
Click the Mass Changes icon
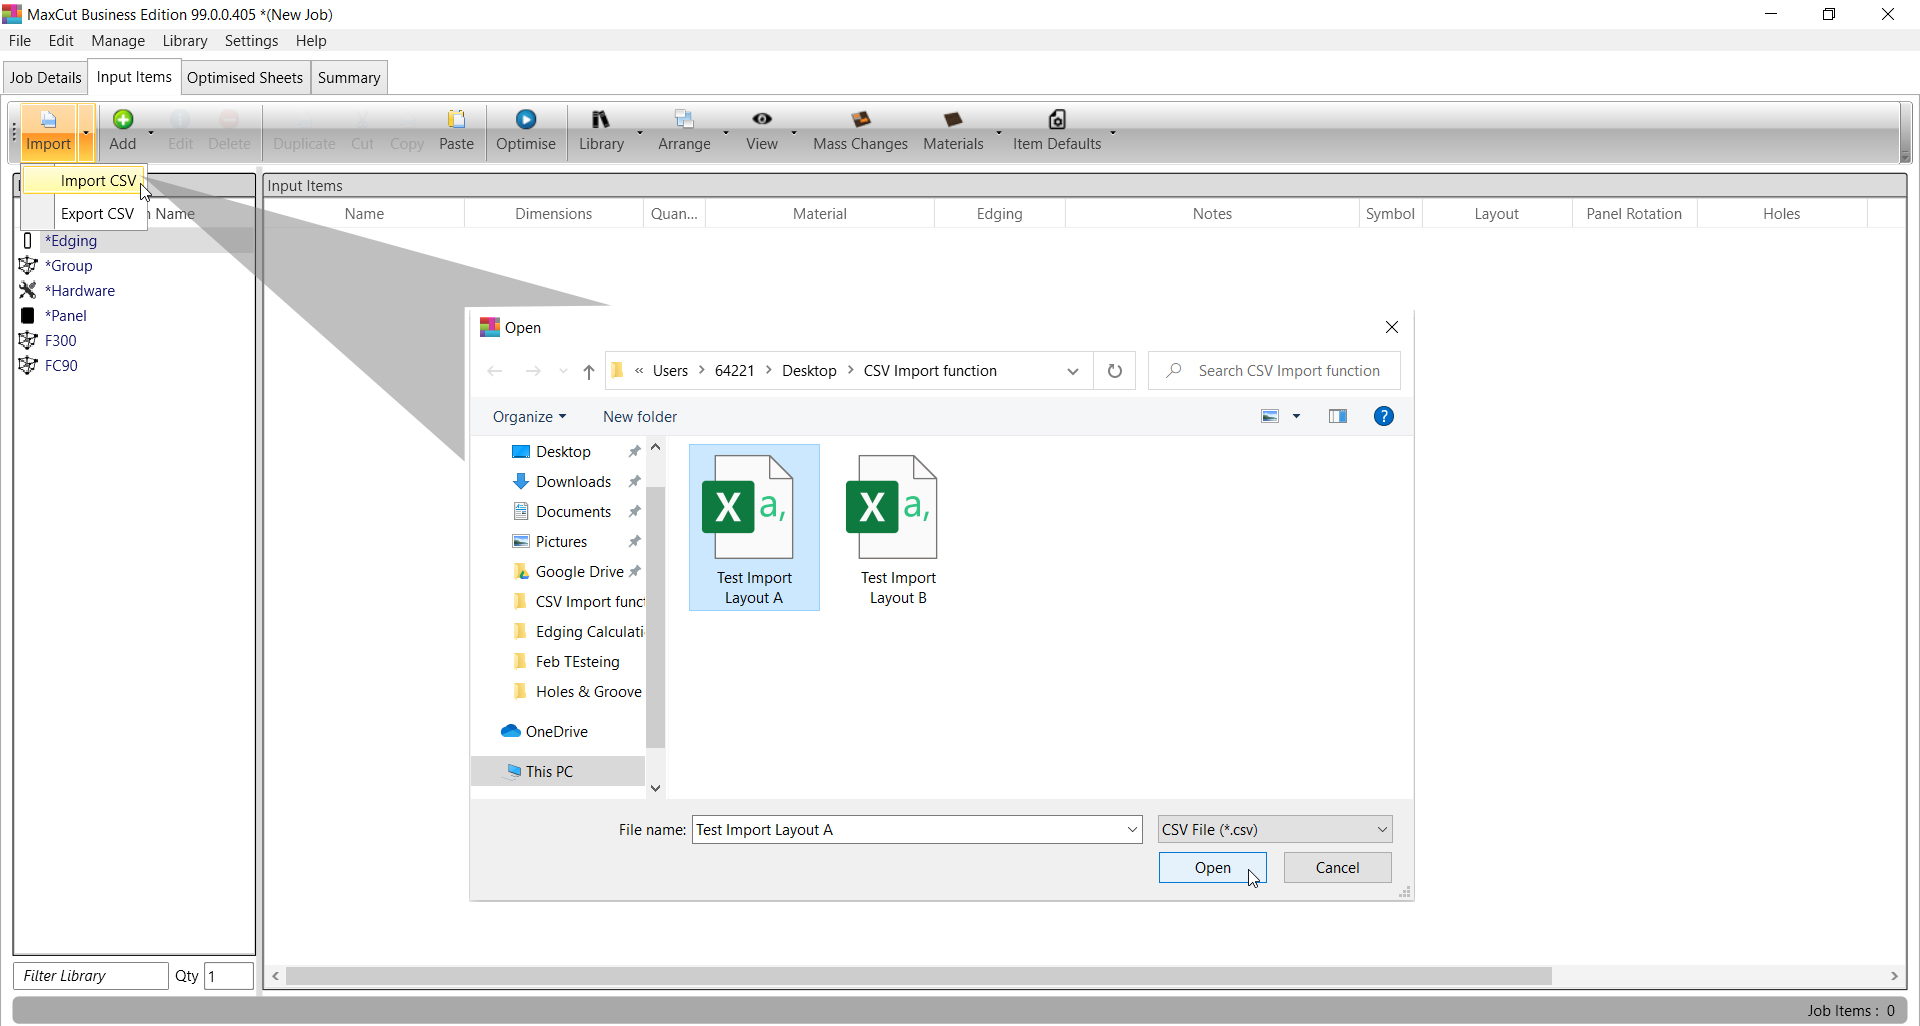[x=860, y=120]
